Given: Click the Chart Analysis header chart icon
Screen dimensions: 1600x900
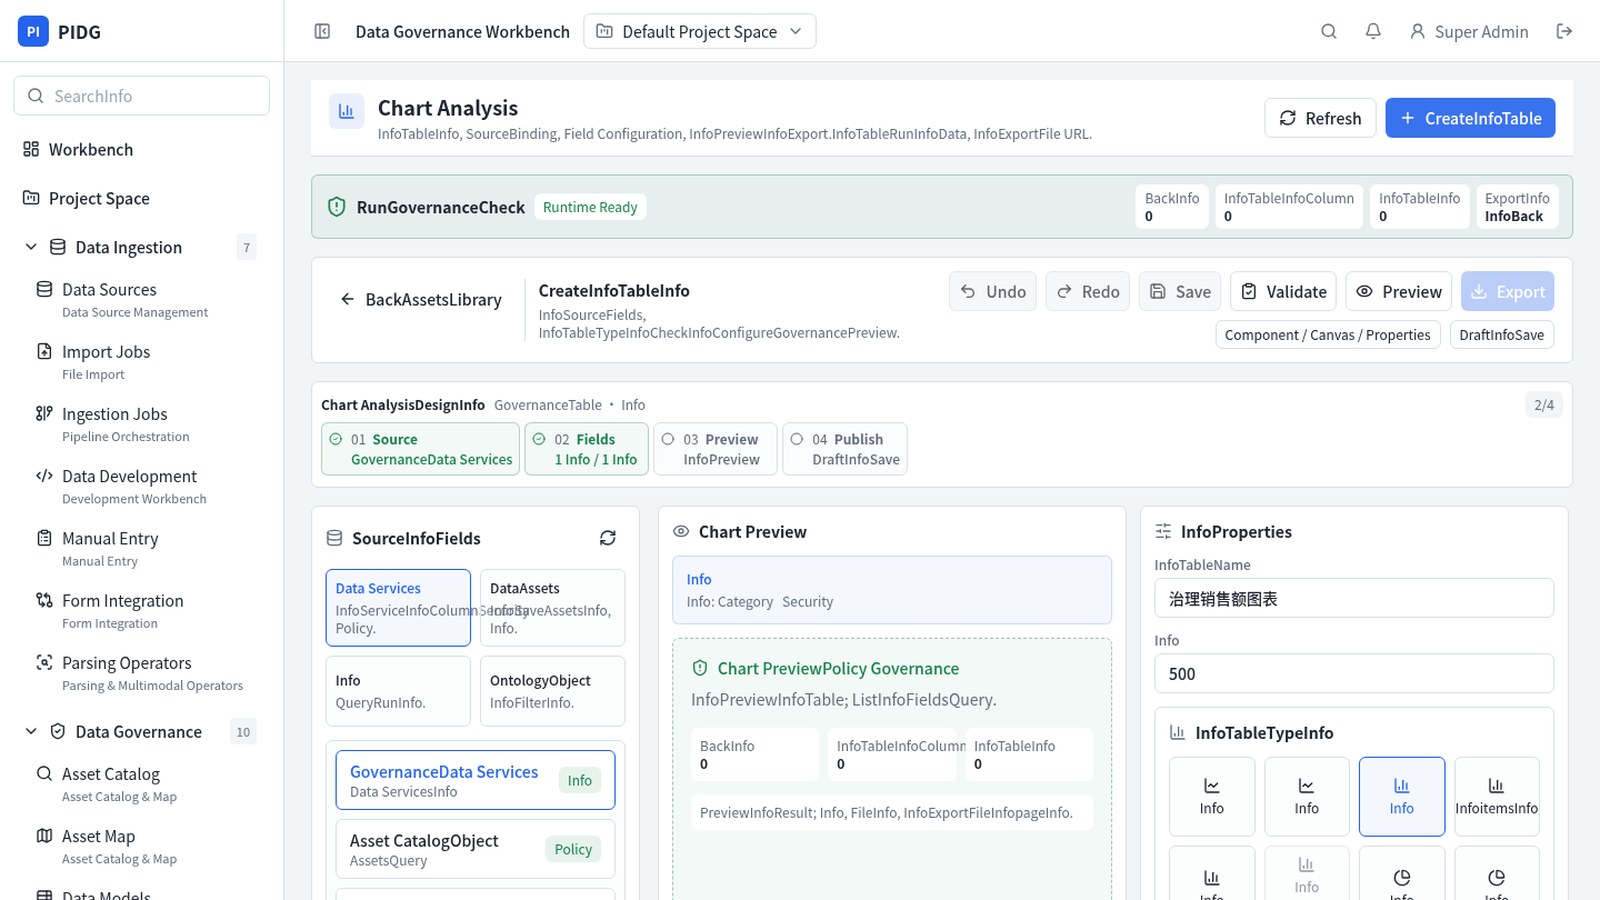Looking at the screenshot, I should click(346, 111).
